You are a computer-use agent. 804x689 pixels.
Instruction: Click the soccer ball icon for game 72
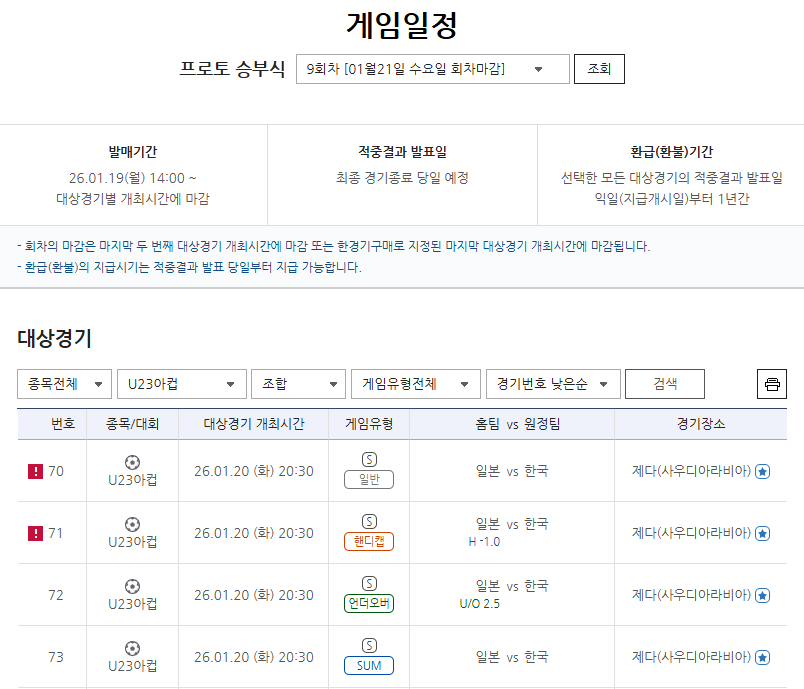click(x=131, y=585)
